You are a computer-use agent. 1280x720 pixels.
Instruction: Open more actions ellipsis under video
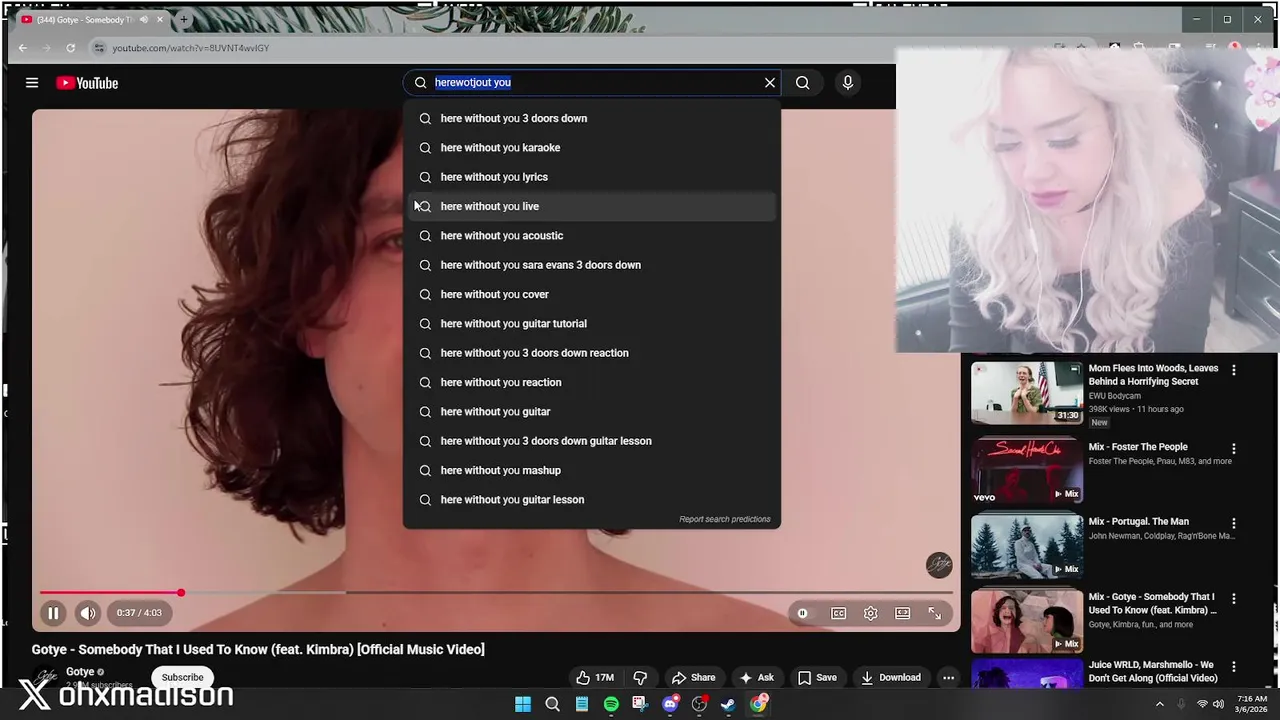(948, 677)
